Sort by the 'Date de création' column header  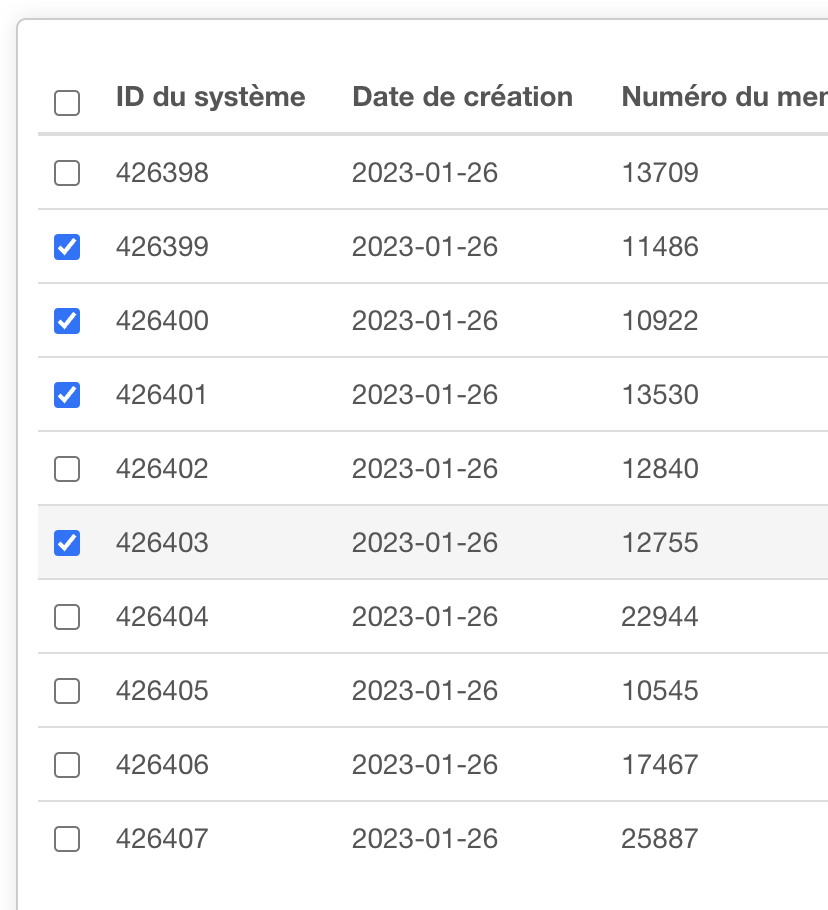click(462, 97)
